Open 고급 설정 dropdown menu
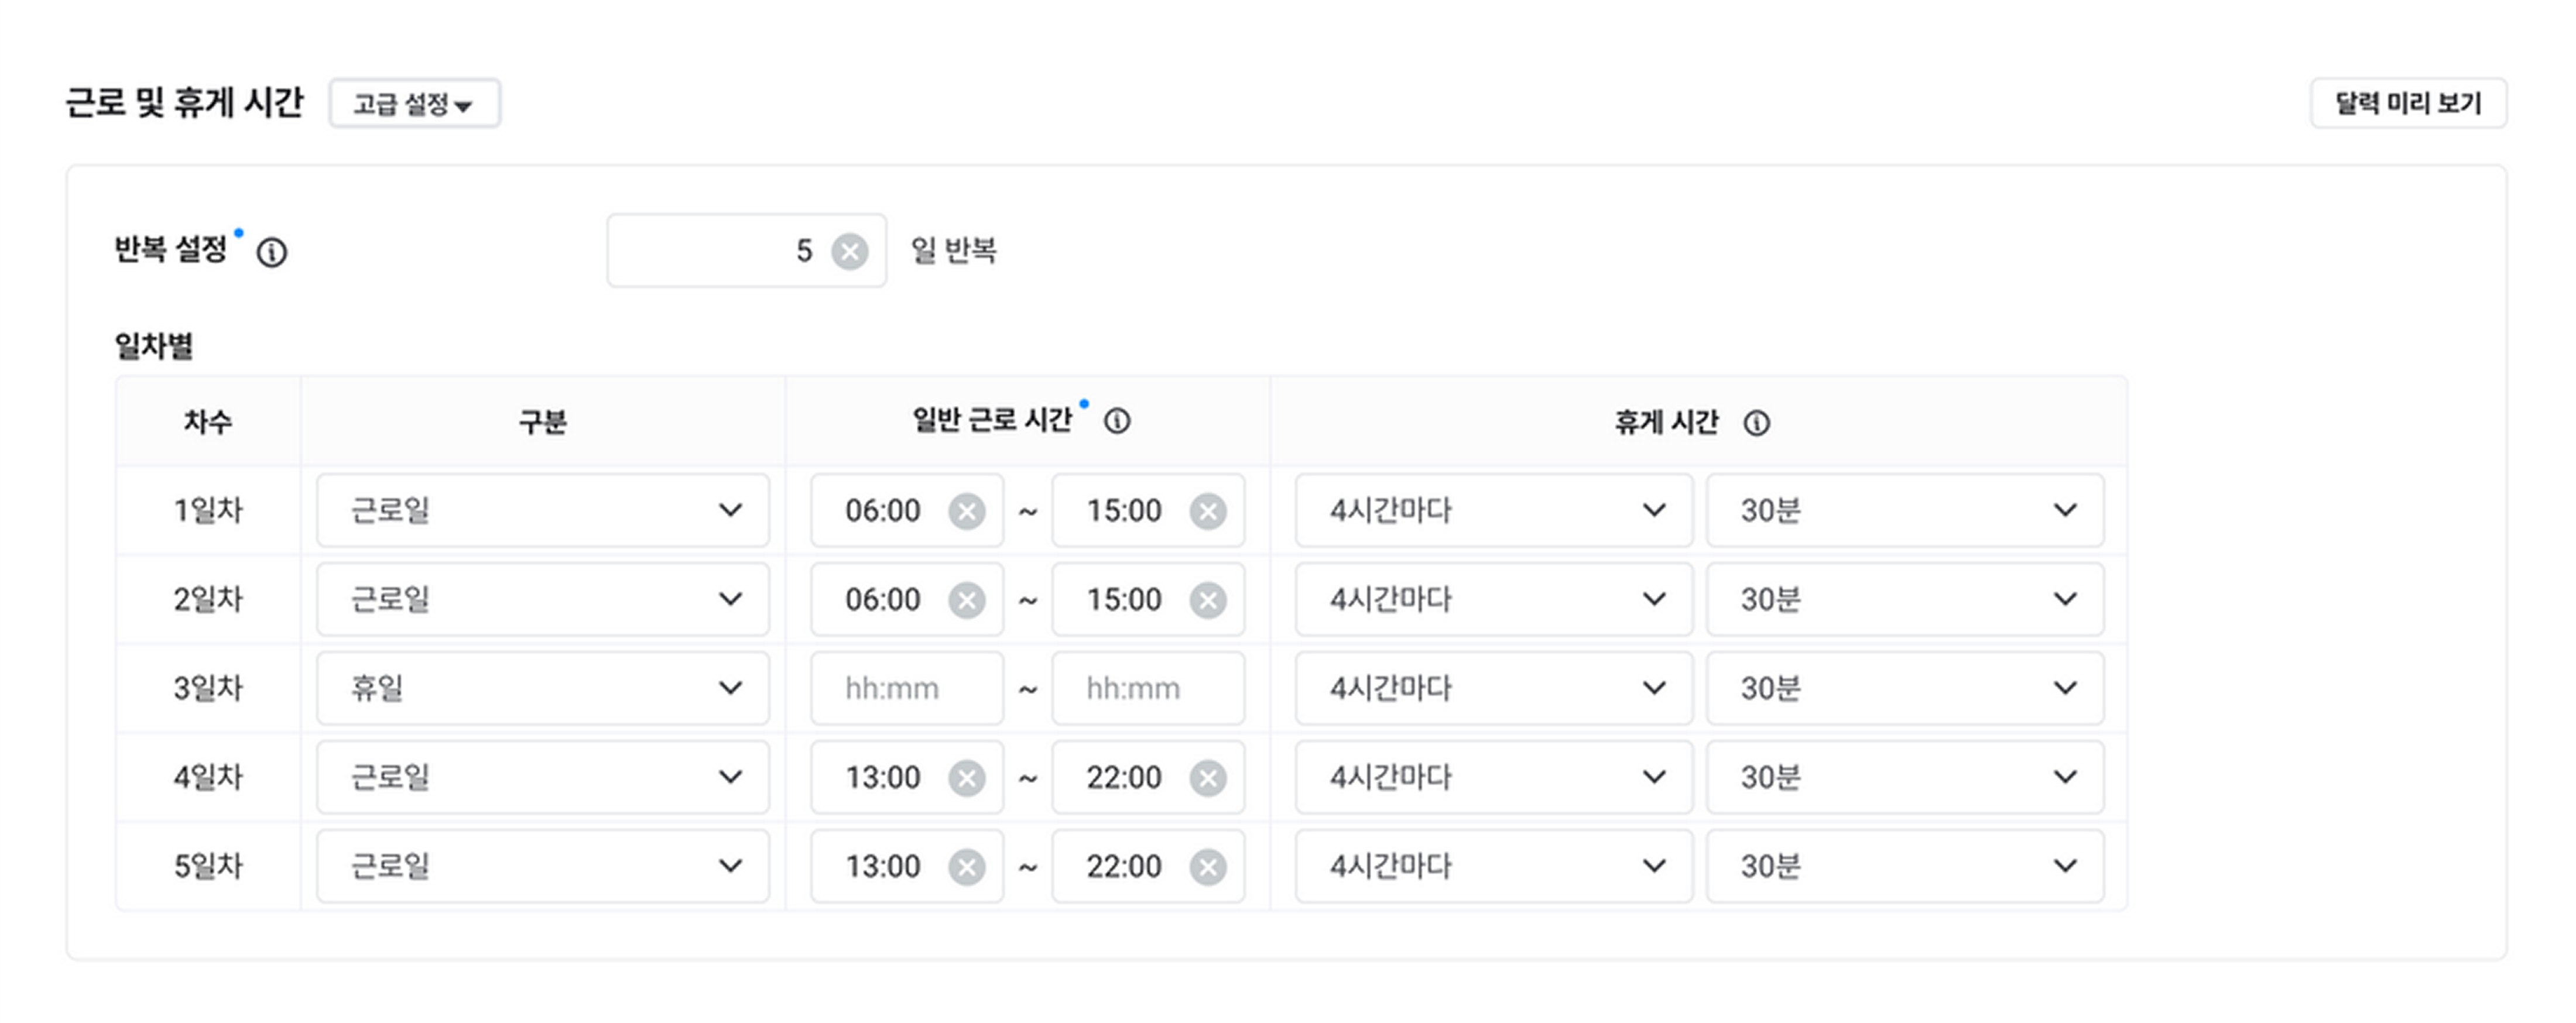Image resolution: width=2576 pixels, height=1023 pixels. (x=414, y=104)
